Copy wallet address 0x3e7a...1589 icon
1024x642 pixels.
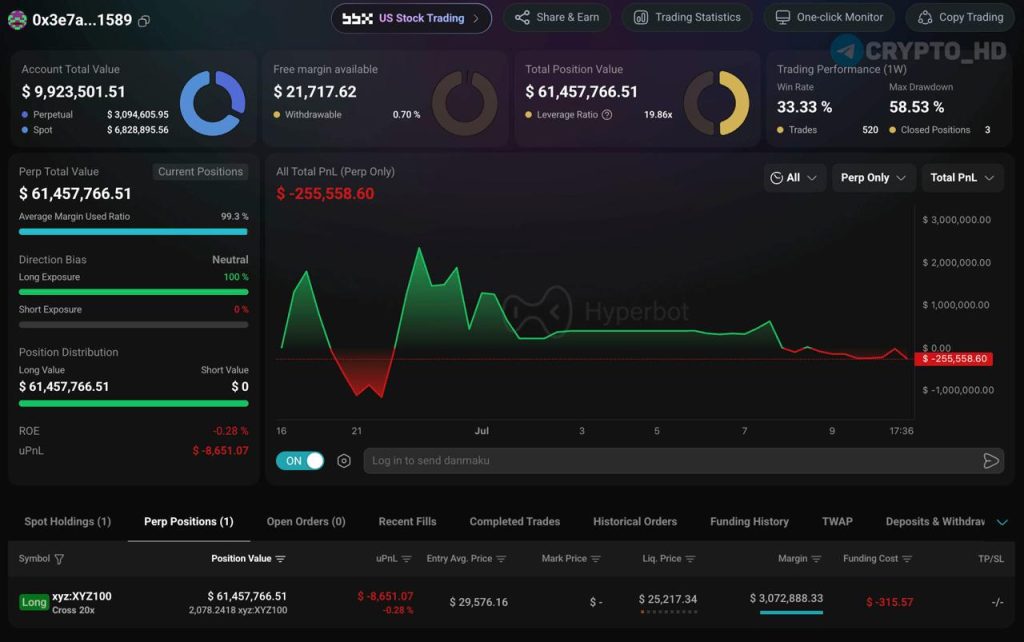click(x=144, y=21)
